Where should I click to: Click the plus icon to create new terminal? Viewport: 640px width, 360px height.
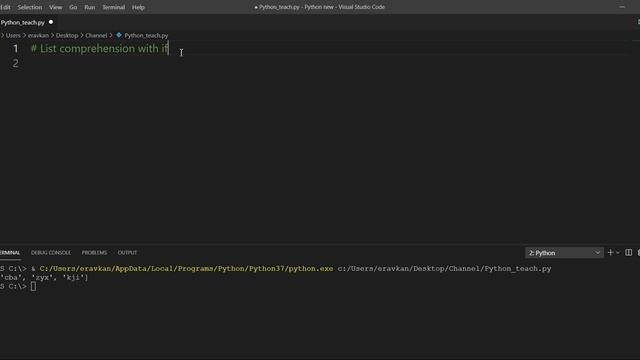pyautogui.click(x=611, y=253)
